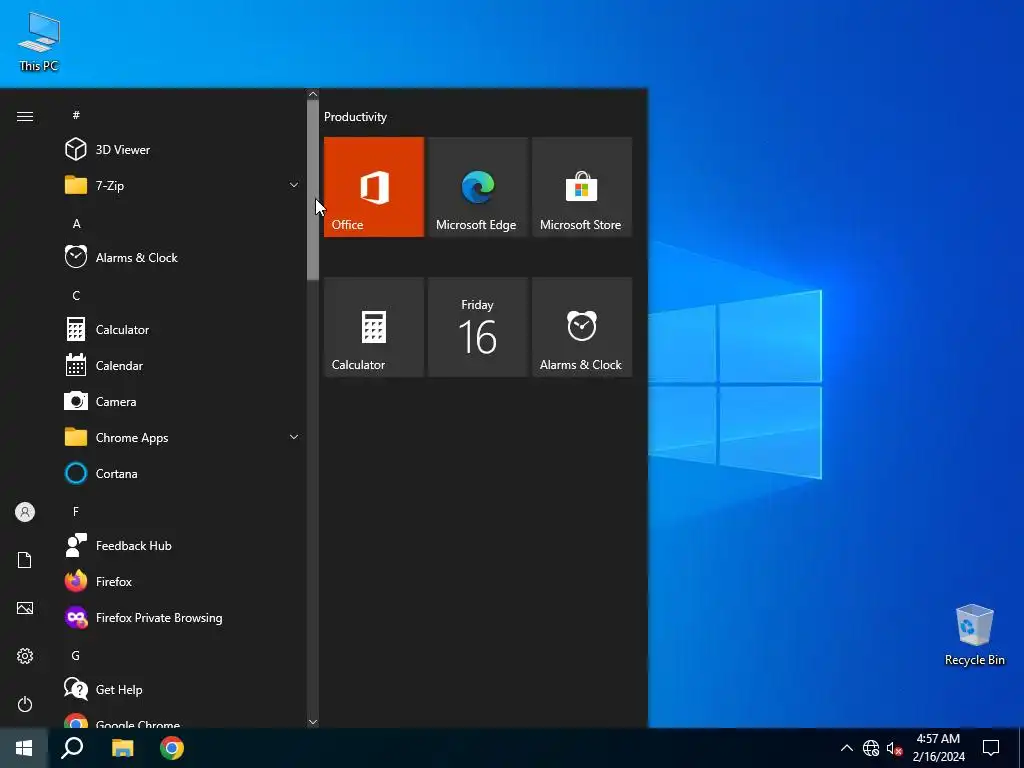Viewport: 1024px width, 768px height.
Task: Open the 7-Zip folder entry
Action: pyautogui.click(x=180, y=185)
